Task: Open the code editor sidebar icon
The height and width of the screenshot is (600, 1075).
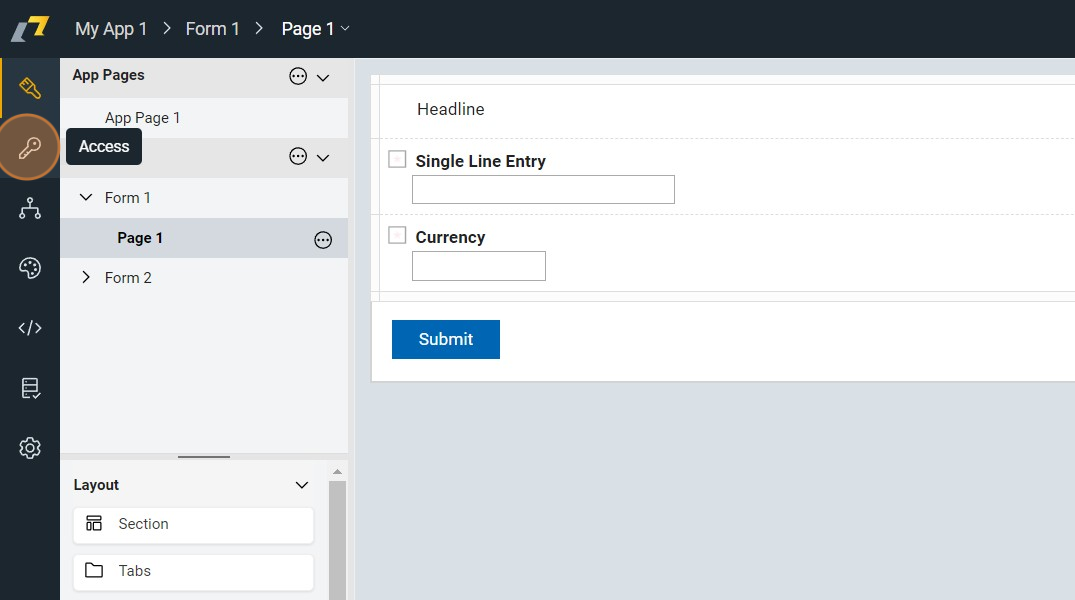Action: click(30, 328)
